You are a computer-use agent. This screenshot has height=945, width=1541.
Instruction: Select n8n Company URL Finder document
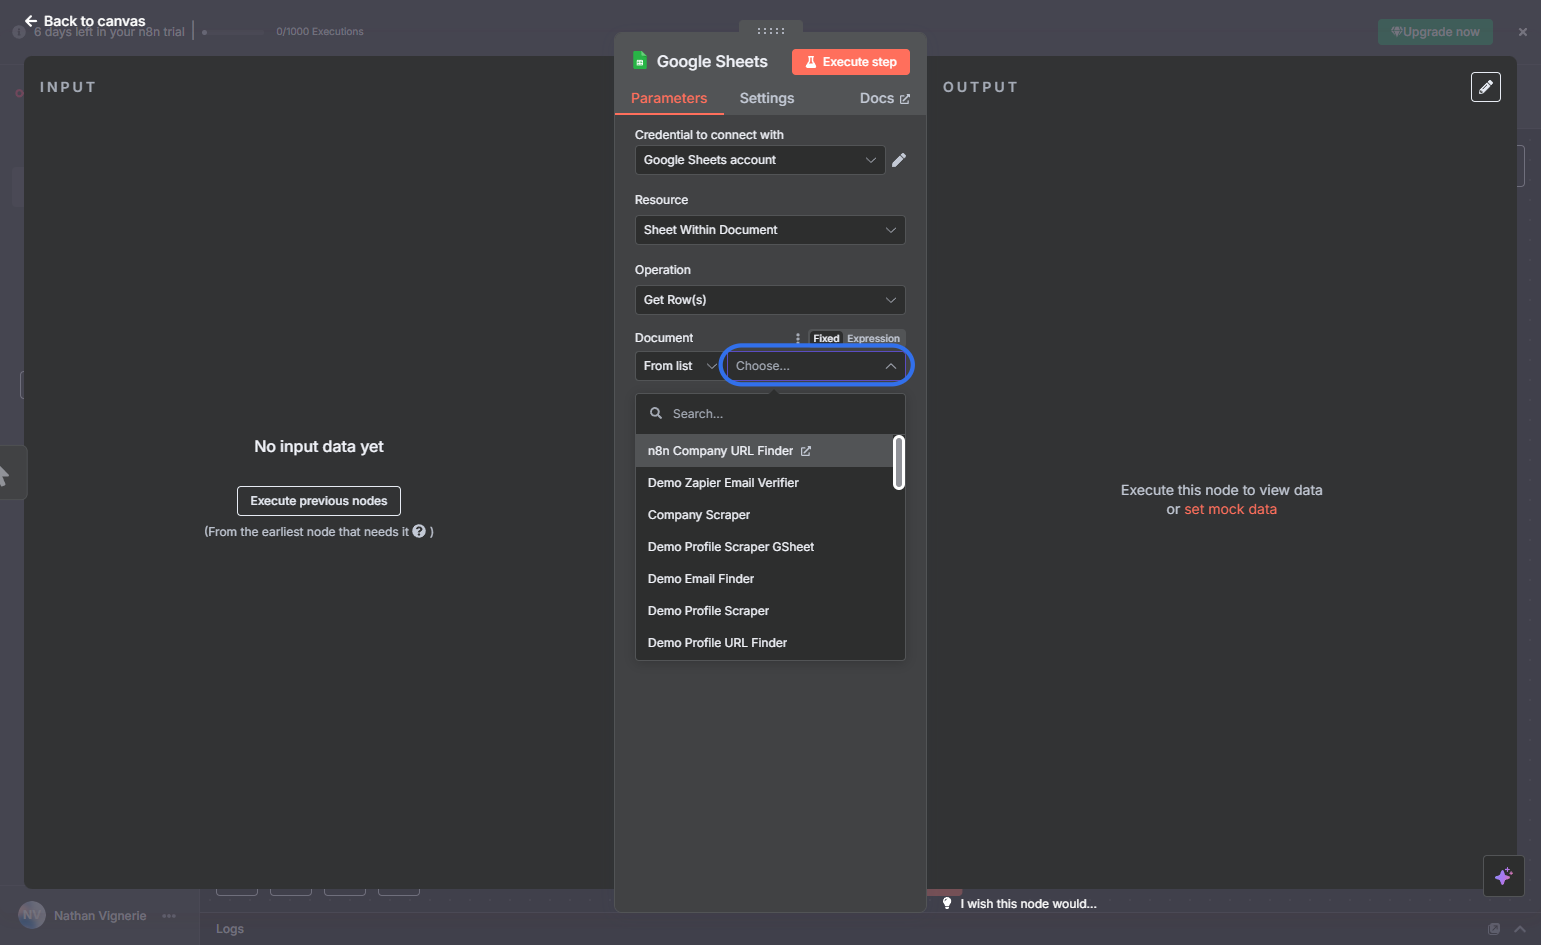pos(765,451)
